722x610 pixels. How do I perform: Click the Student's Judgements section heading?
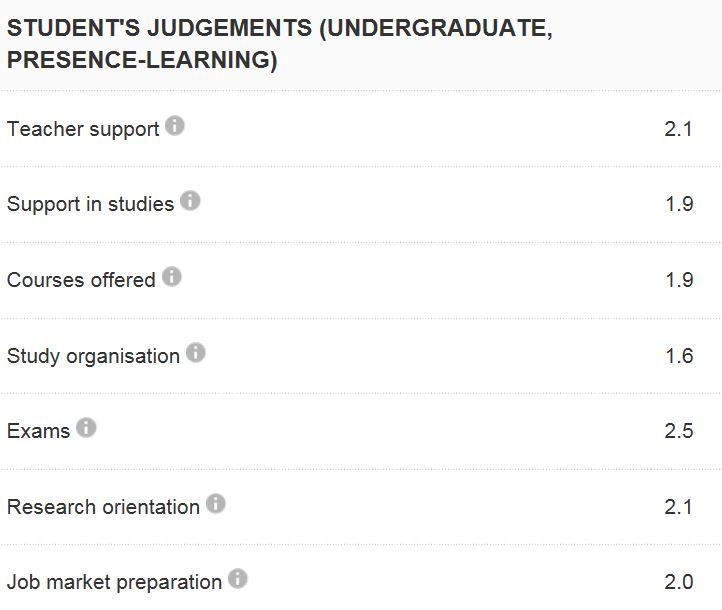[x=279, y=44]
